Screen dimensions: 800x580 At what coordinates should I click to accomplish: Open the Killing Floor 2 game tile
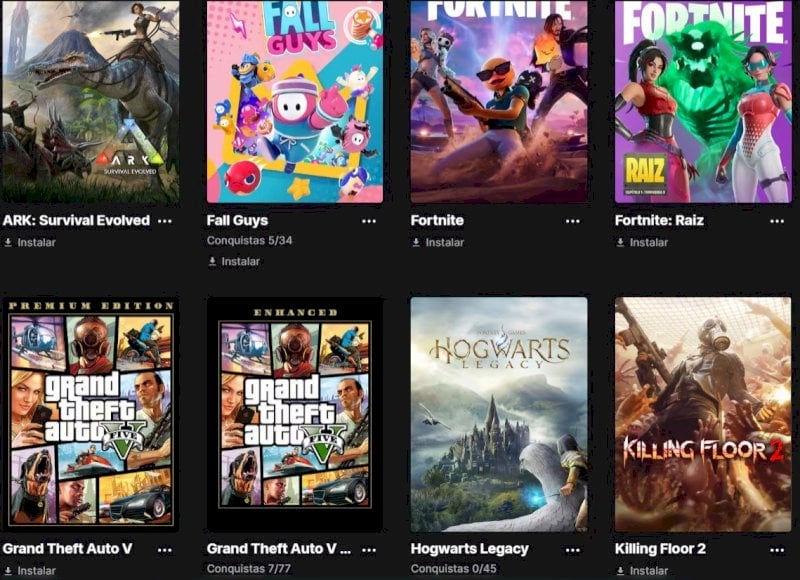coord(703,414)
